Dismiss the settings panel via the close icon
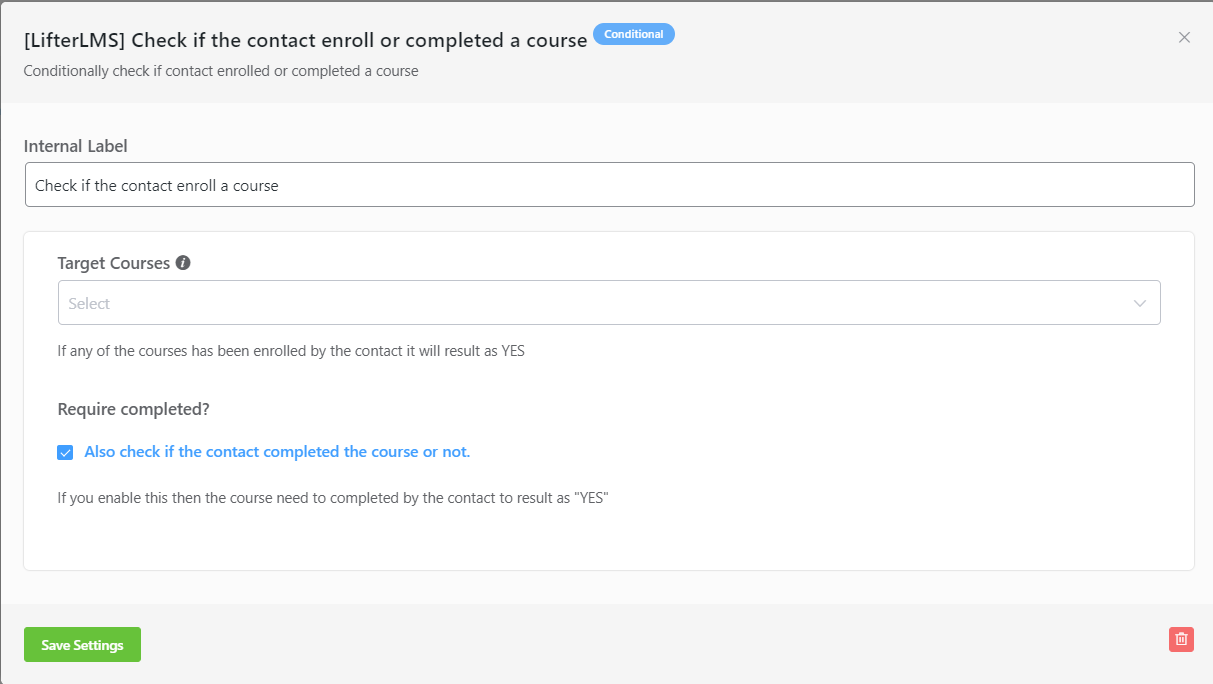The height and width of the screenshot is (684, 1213). click(x=1184, y=37)
